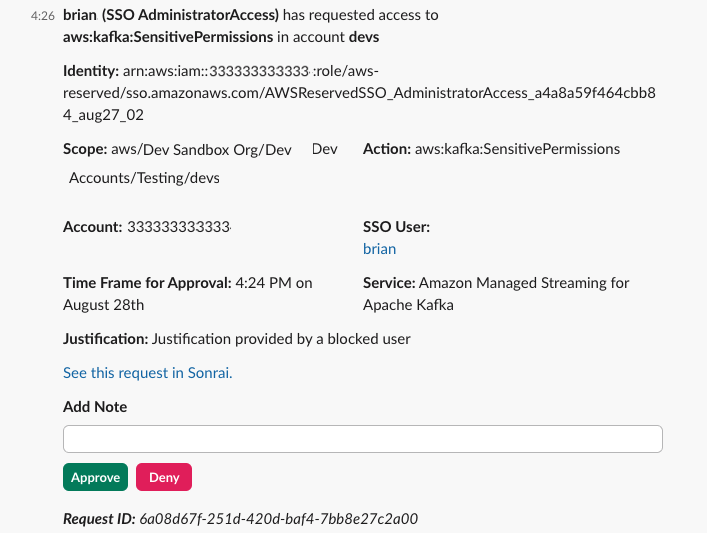Click the Action value aws:kafka:SensitivePermissions
The image size is (707, 546).
point(517,149)
